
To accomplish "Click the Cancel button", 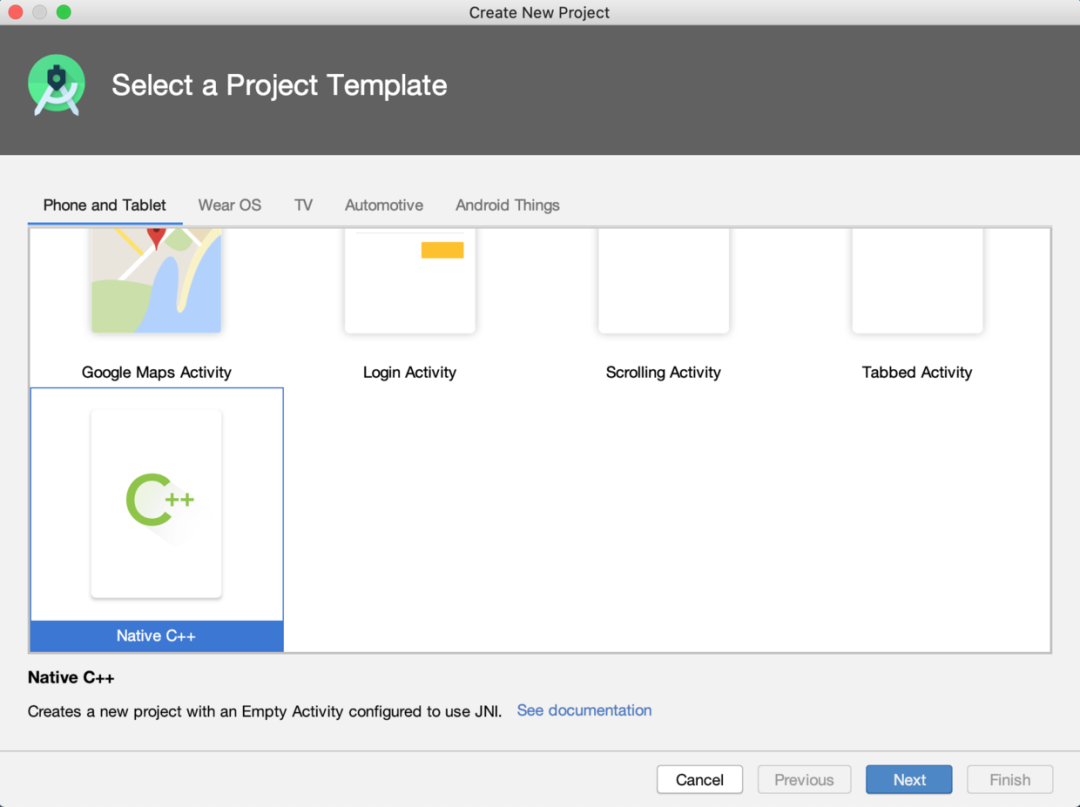I will [699, 779].
